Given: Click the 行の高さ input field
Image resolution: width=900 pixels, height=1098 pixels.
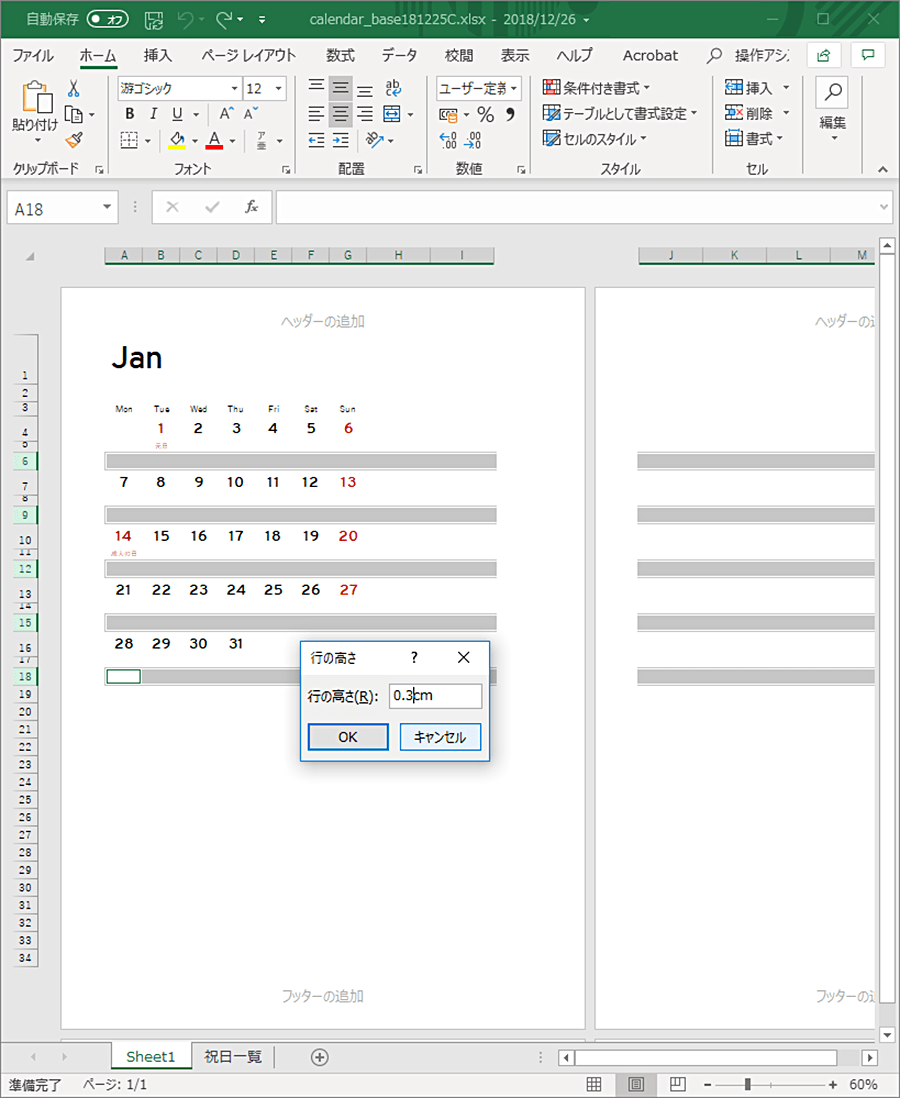Looking at the screenshot, I should click(x=435, y=696).
